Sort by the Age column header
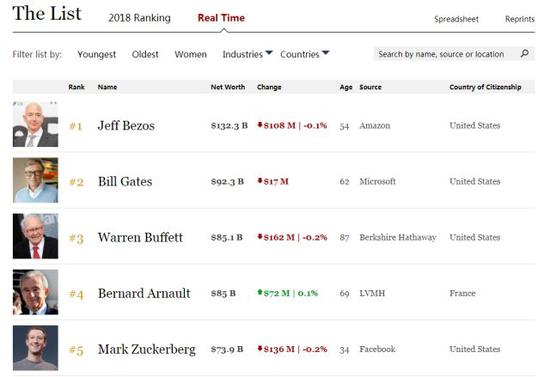This screenshot has height=377, width=550. (x=346, y=87)
